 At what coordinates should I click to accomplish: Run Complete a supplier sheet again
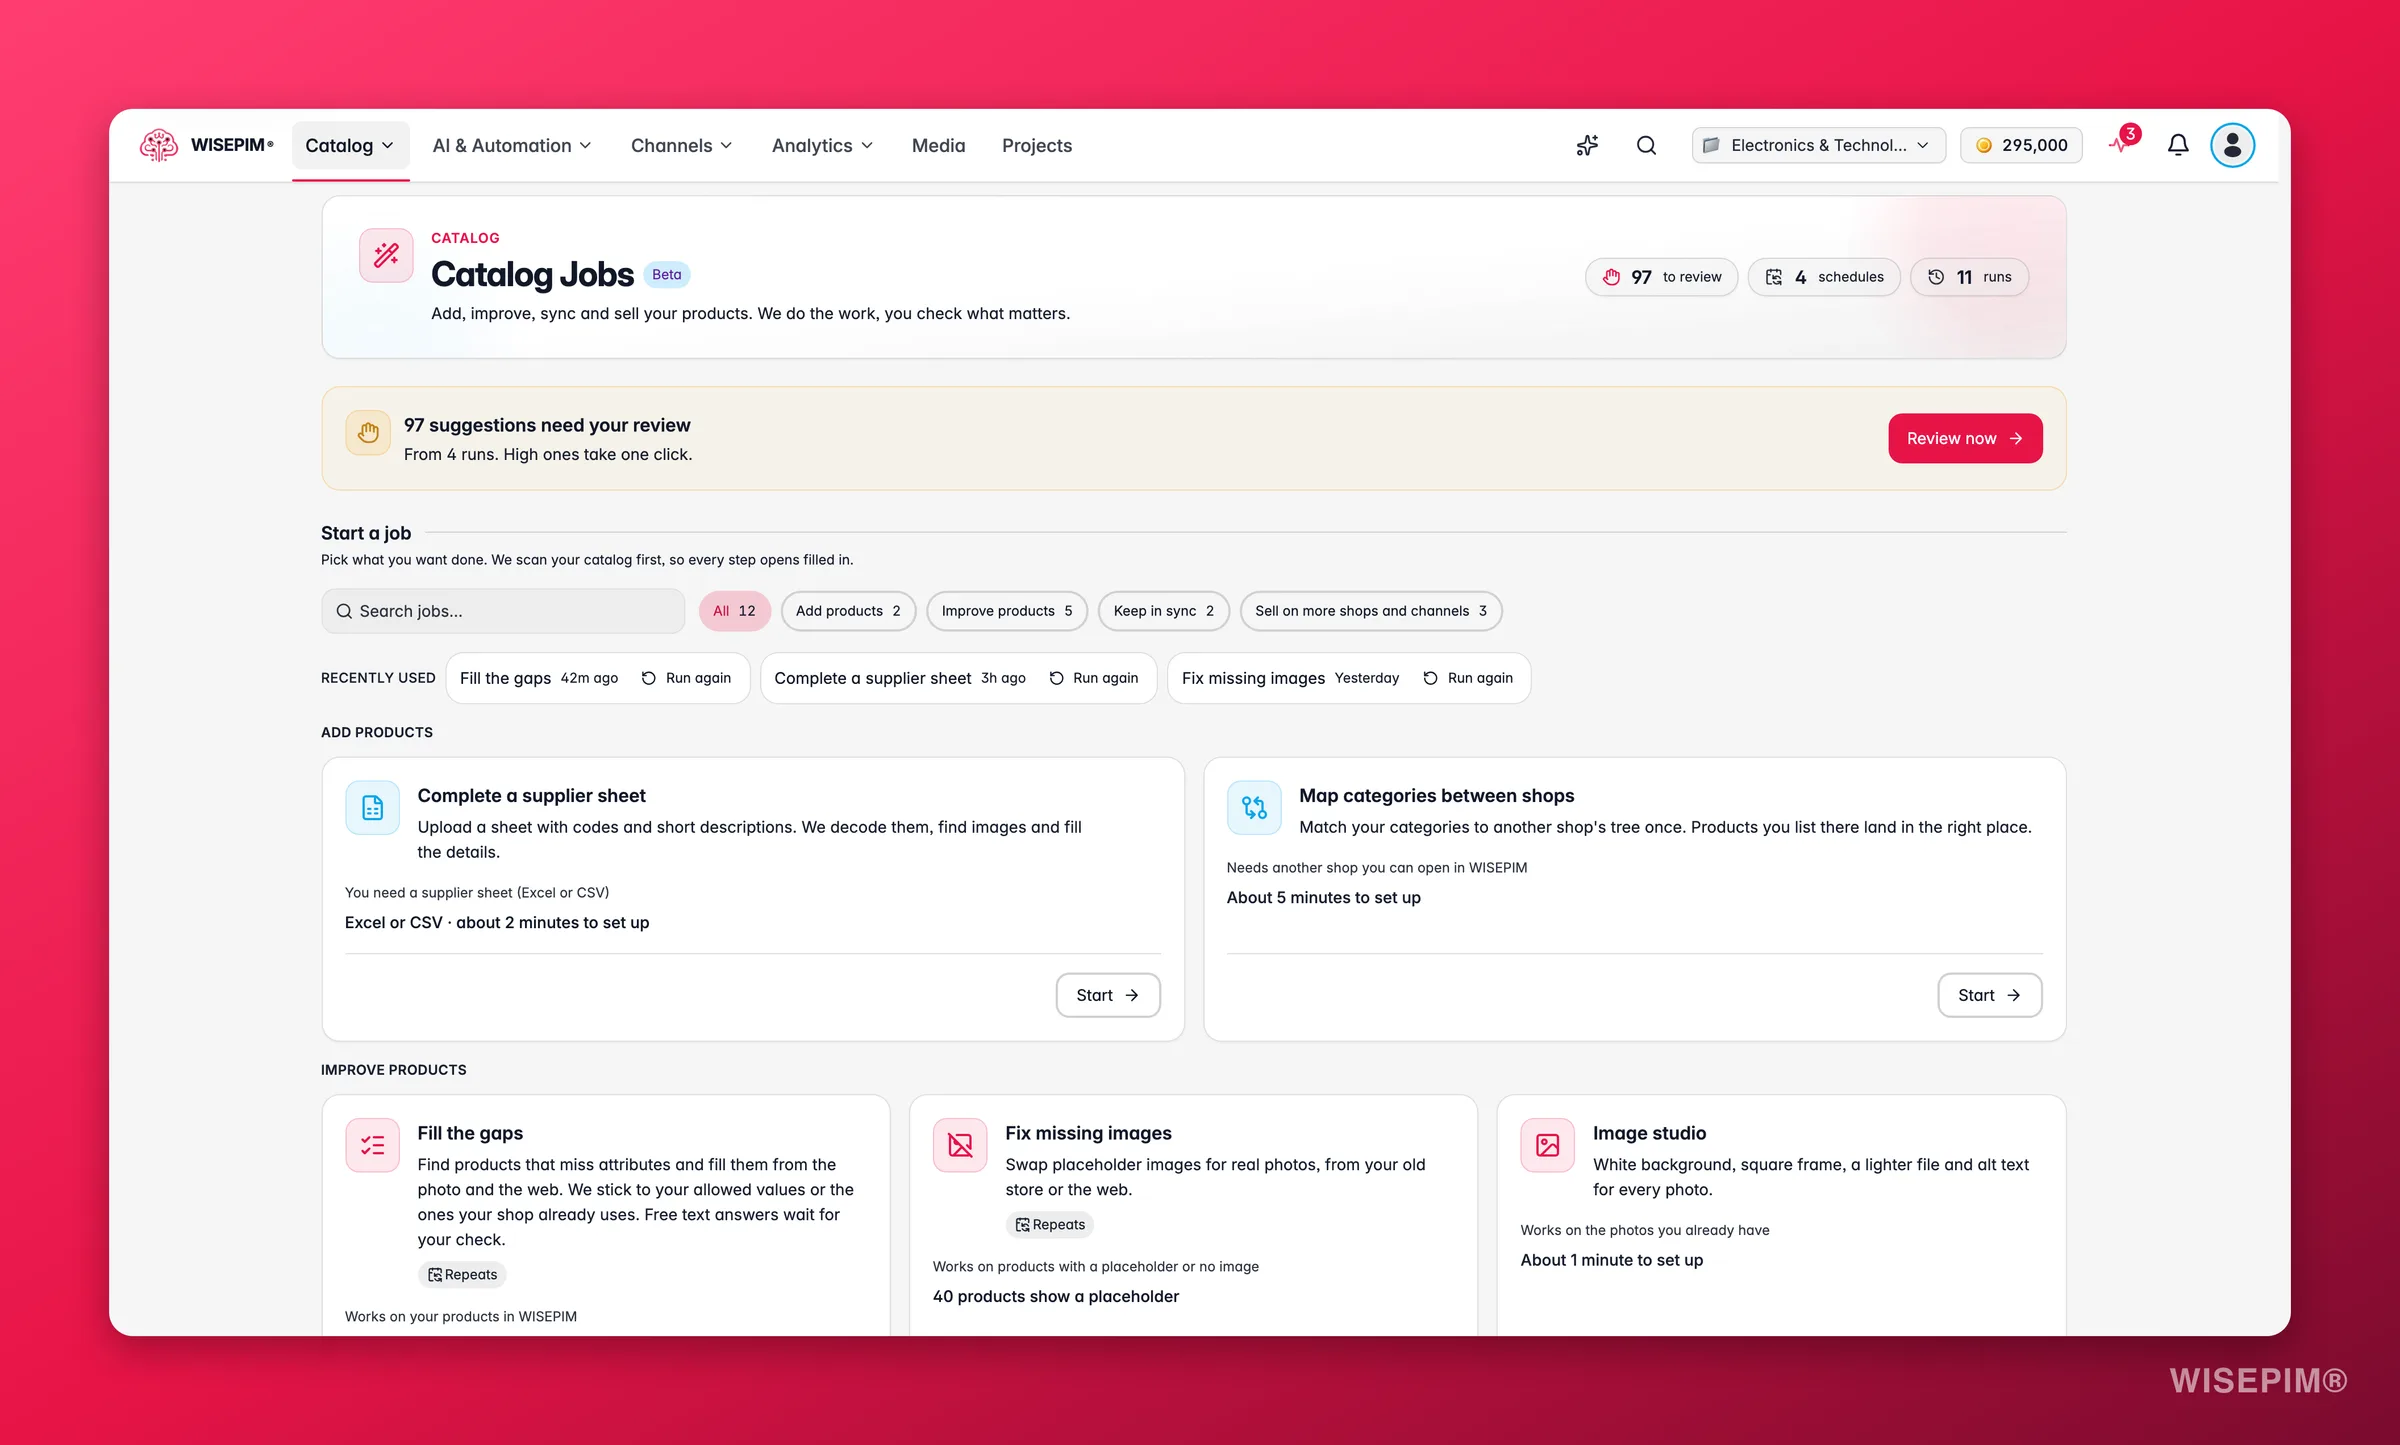pos(1094,678)
